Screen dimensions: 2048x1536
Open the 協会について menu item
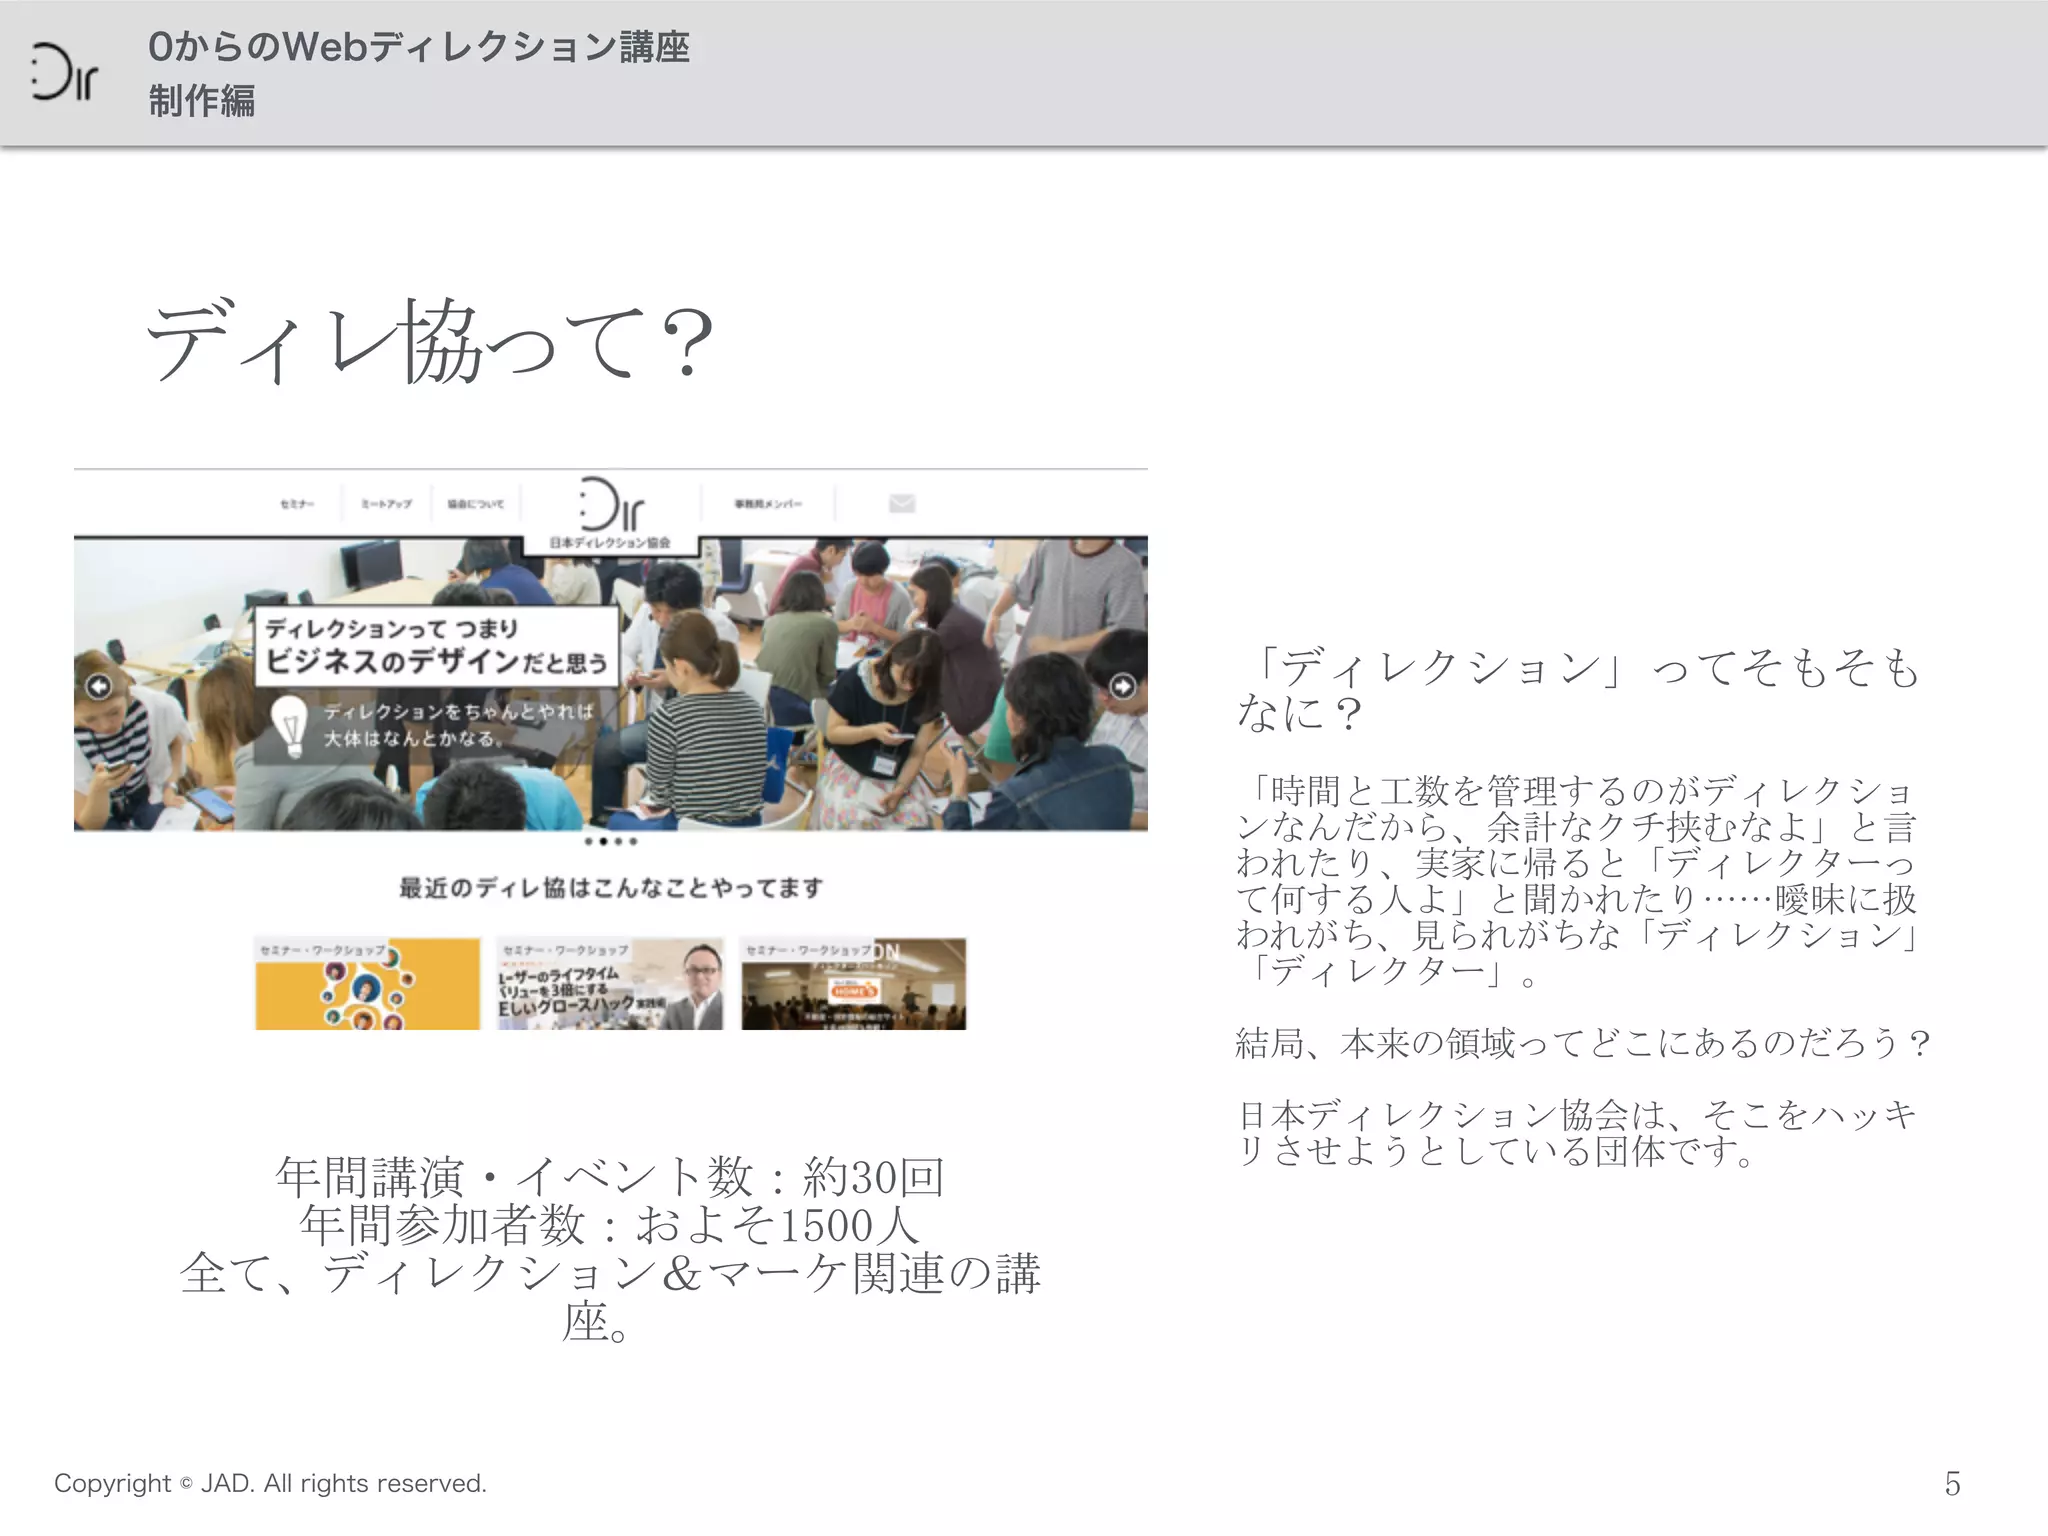coord(476,504)
